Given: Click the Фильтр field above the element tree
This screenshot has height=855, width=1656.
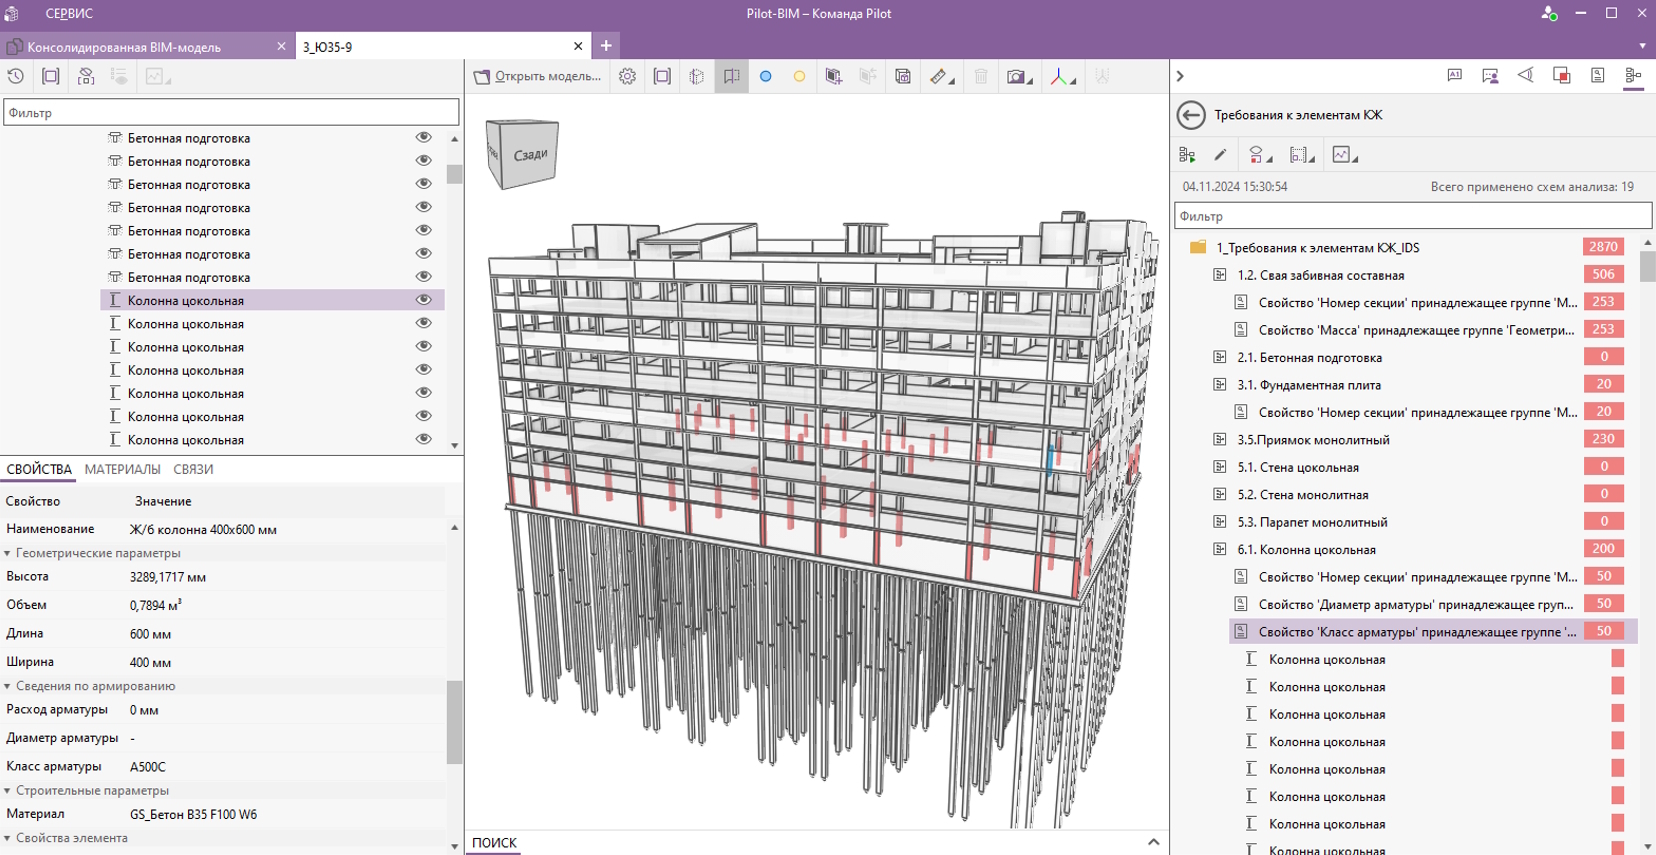Looking at the screenshot, I should click(230, 113).
